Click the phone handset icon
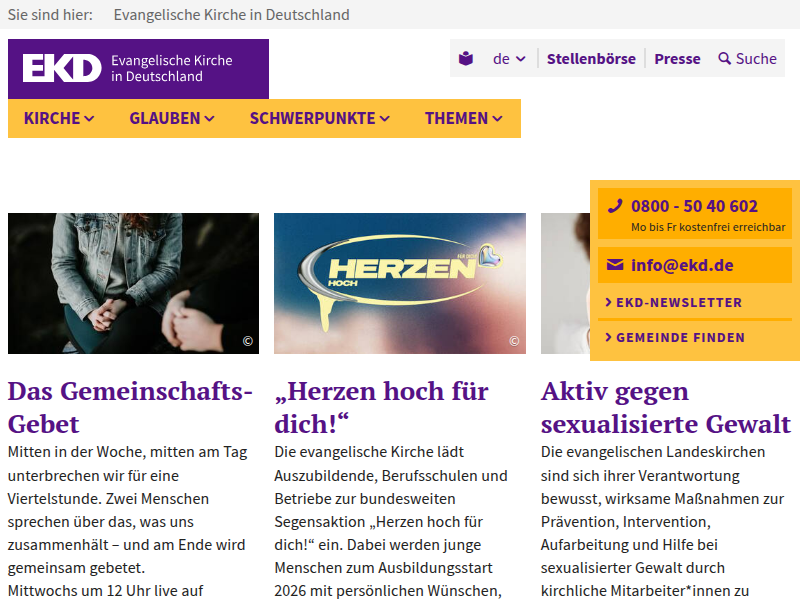 point(615,206)
